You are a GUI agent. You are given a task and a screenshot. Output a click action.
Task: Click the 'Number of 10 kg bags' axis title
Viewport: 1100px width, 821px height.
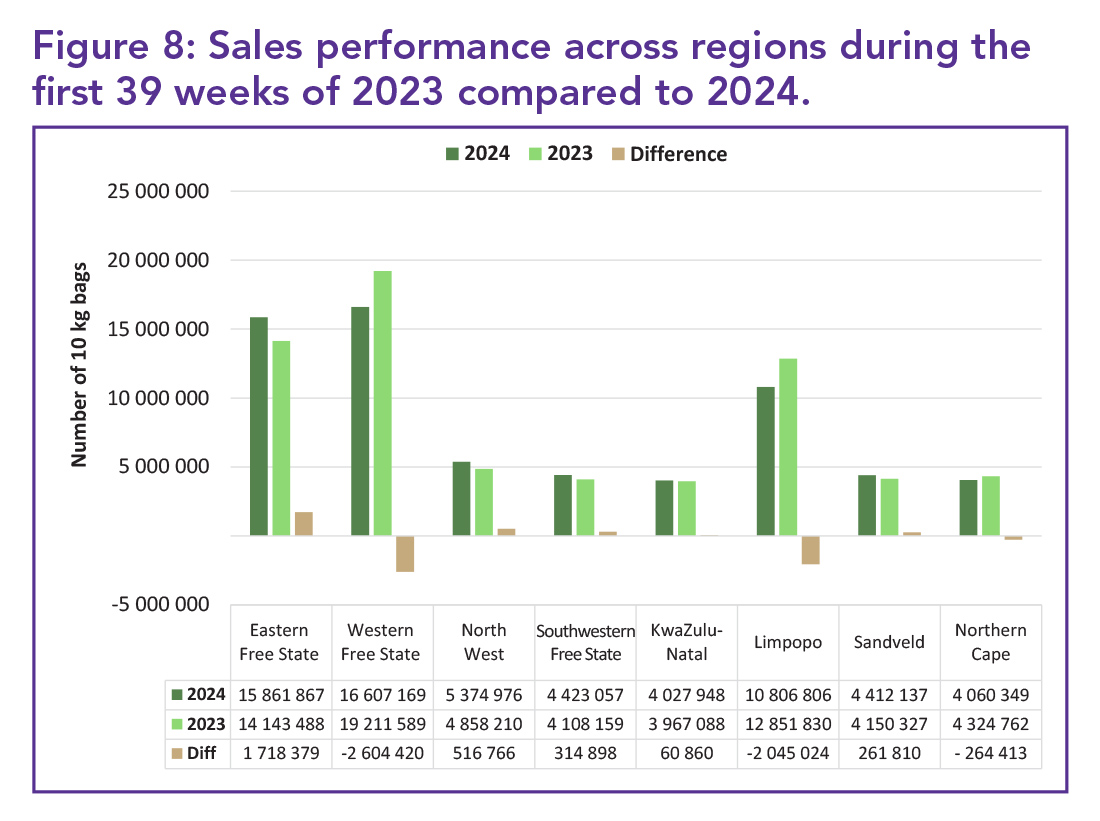pos(80,364)
